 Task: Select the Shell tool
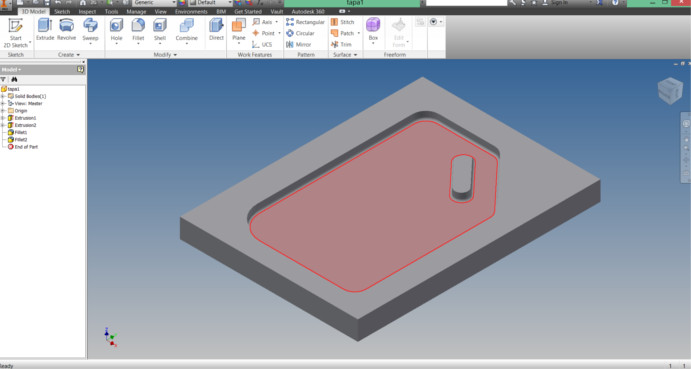coord(160,30)
